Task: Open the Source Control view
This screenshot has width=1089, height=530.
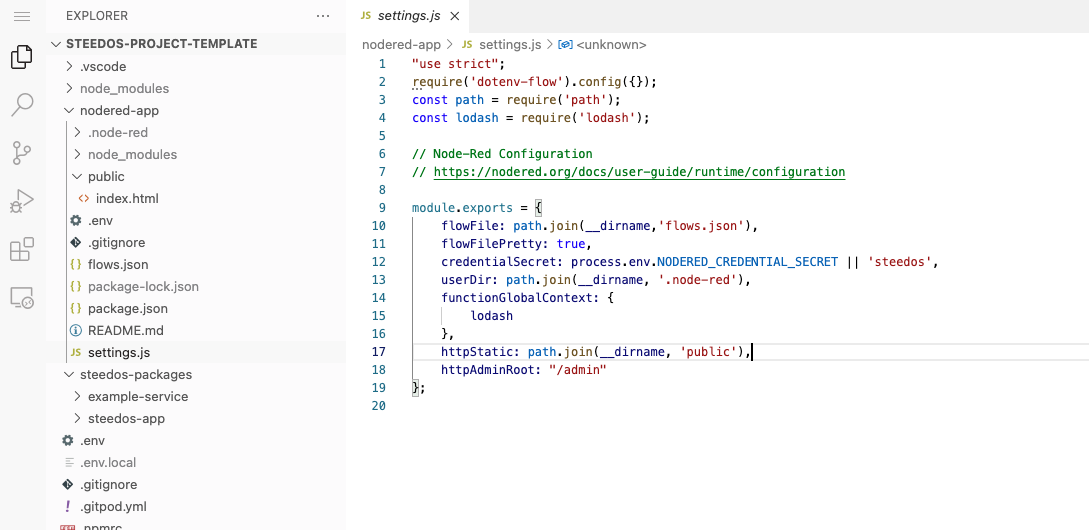Action: (x=22, y=153)
